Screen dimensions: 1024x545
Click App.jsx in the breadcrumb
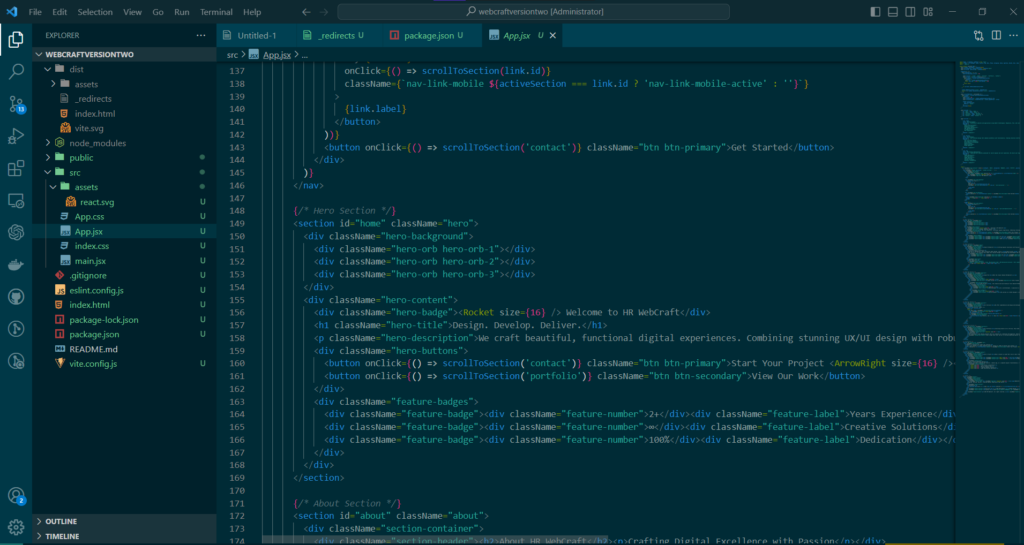coord(277,55)
